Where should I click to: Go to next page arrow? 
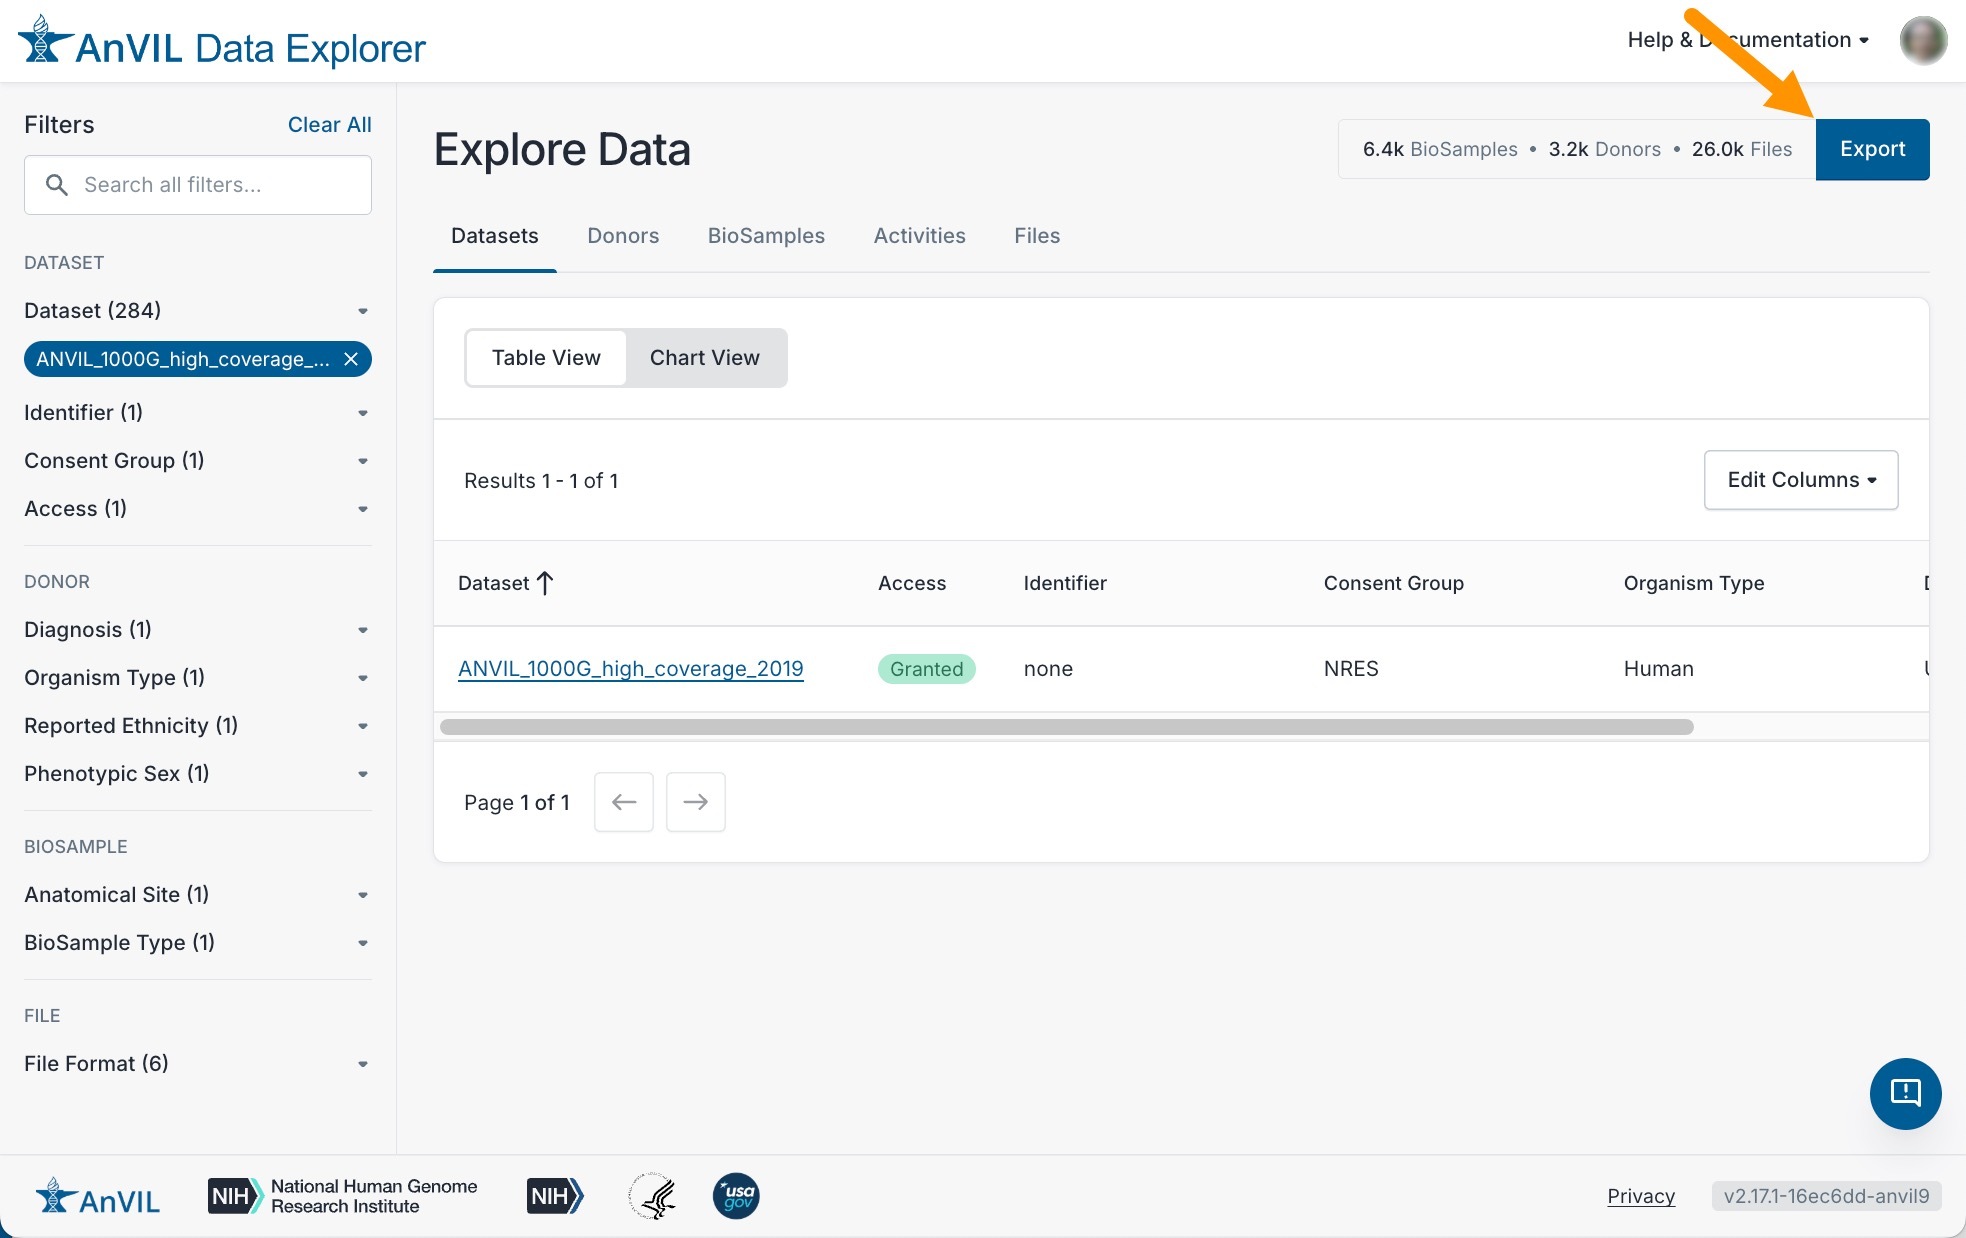pyautogui.click(x=696, y=802)
